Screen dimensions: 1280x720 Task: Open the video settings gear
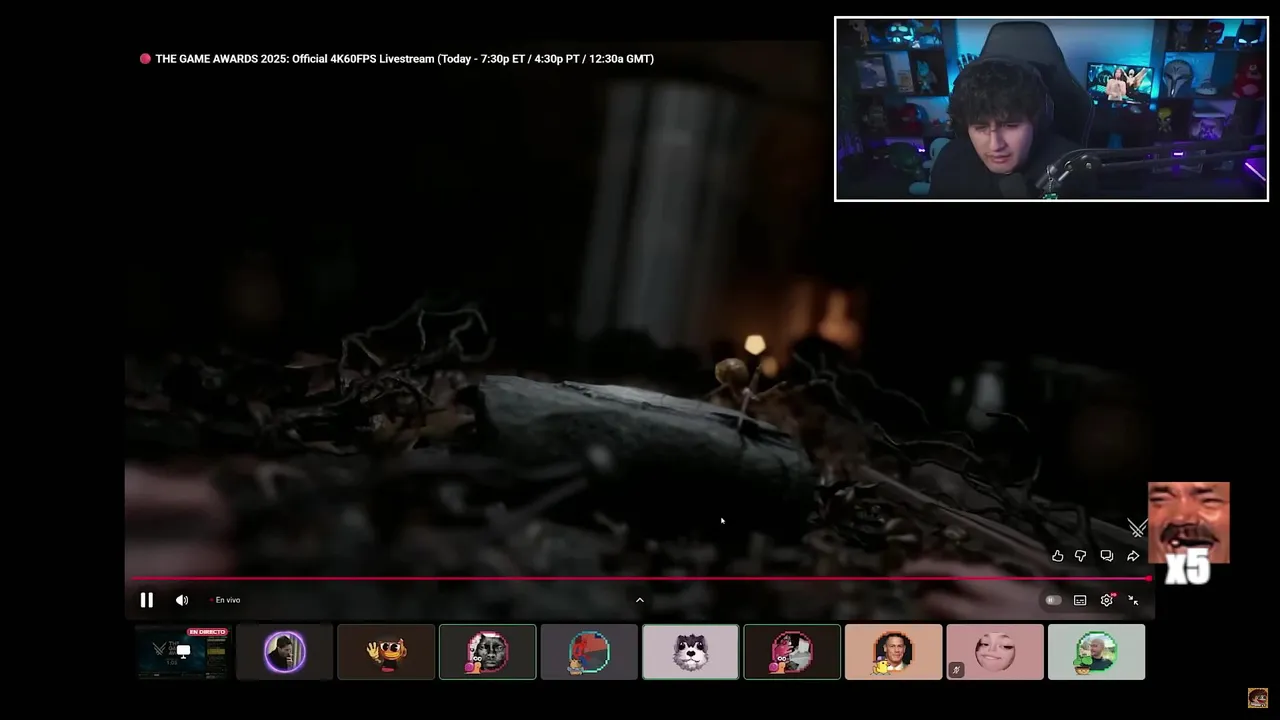[x=1107, y=600]
